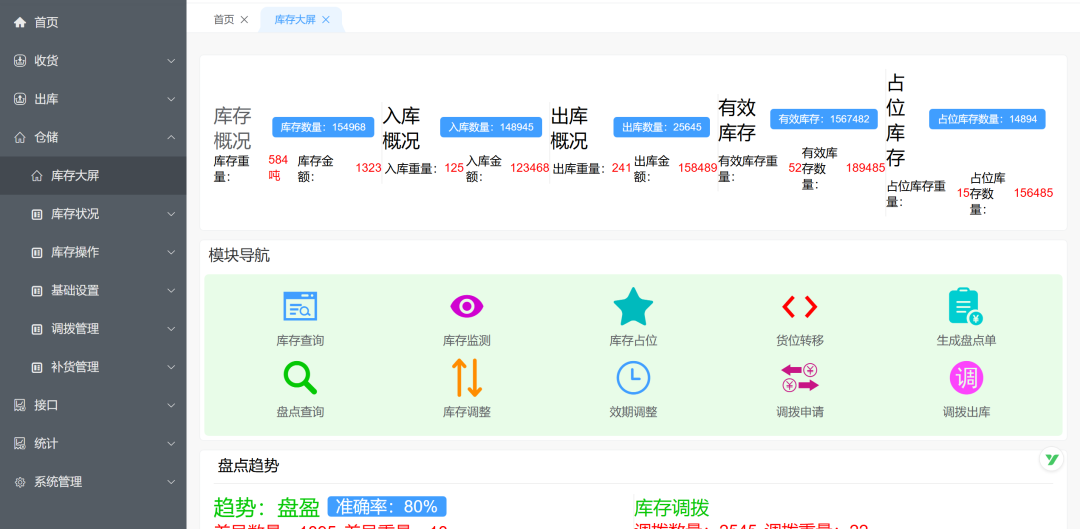Expand 库存状况 submenu
This screenshot has width=1080, height=529.
coord(102,214)
